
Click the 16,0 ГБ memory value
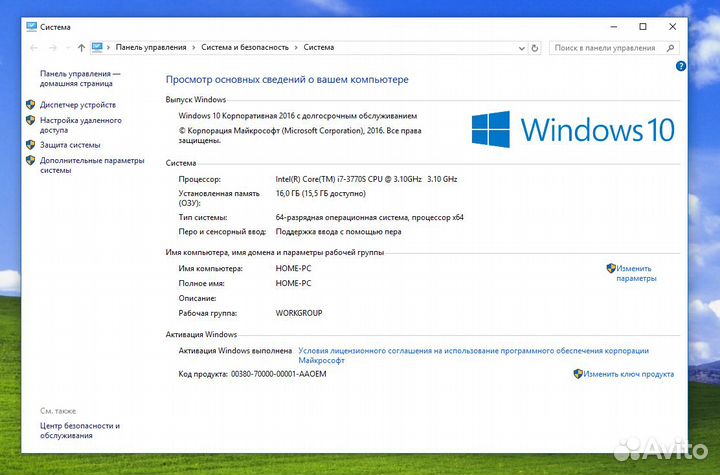tap(321, 193)
